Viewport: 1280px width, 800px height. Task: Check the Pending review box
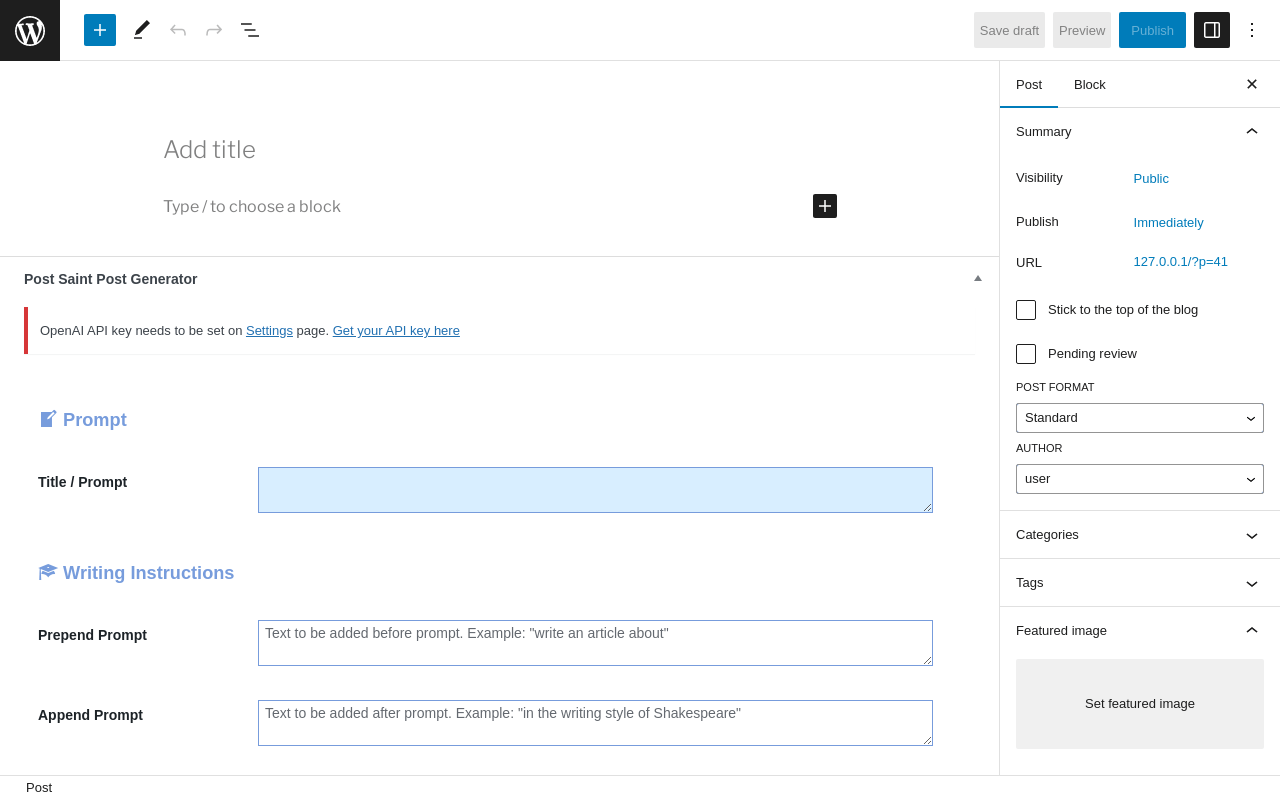(x=1026, y=354)
